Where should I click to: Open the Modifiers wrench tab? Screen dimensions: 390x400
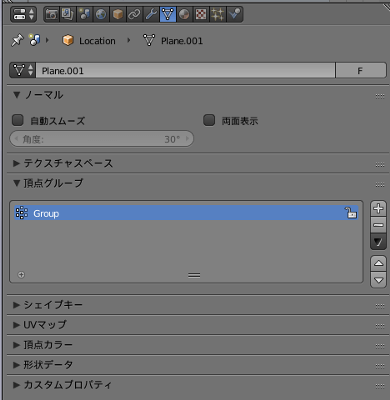(151, 14)
